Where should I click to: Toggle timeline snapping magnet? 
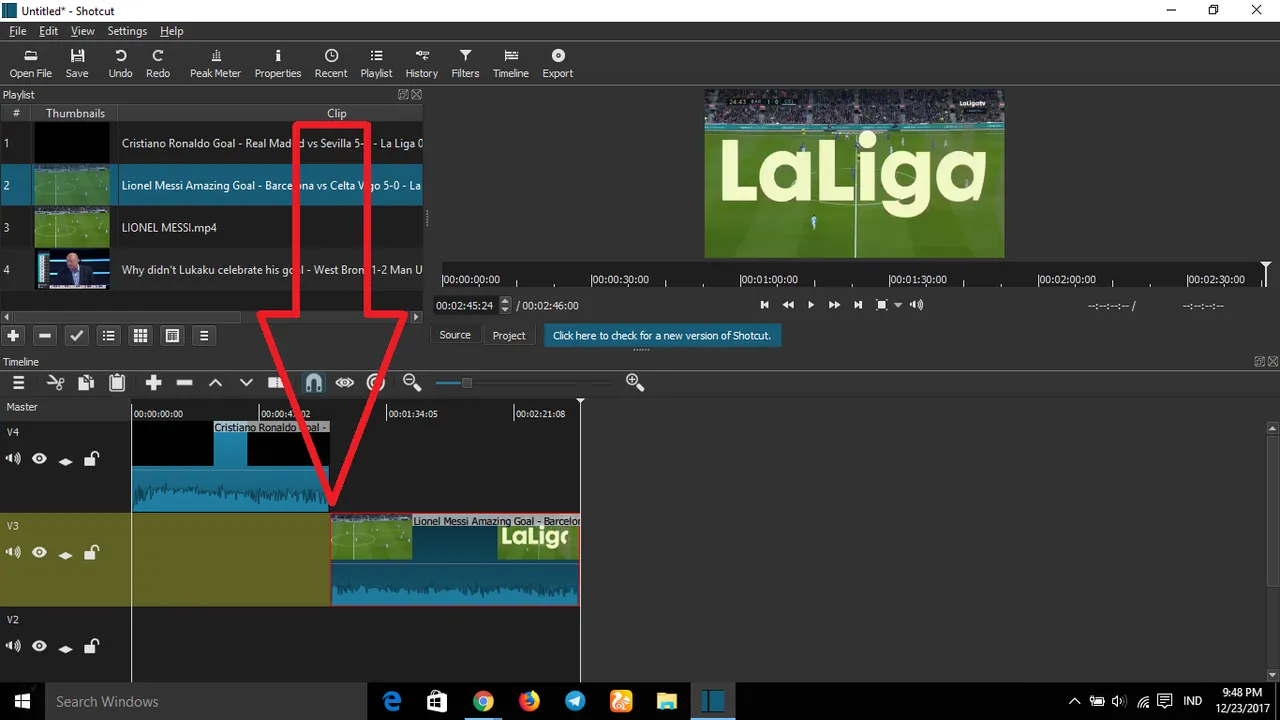(x=313, y=382)
